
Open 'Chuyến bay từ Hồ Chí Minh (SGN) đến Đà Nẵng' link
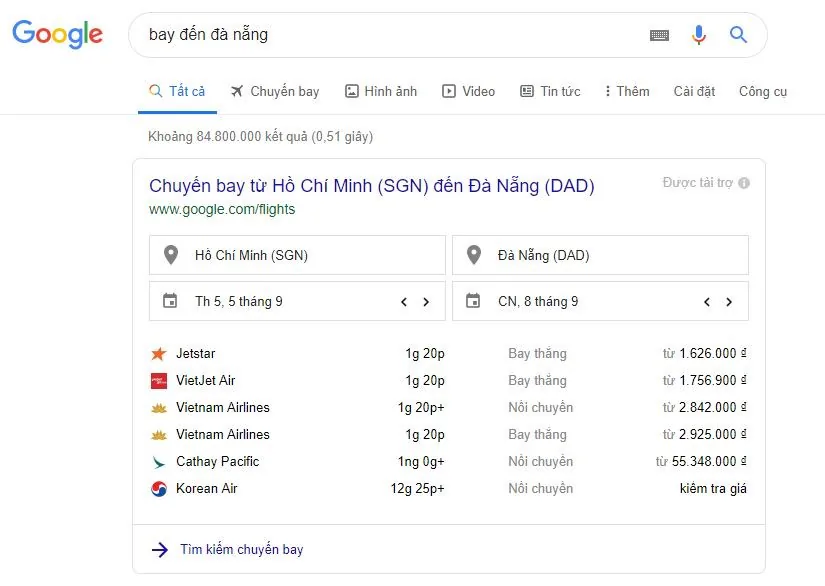point(371,186)
